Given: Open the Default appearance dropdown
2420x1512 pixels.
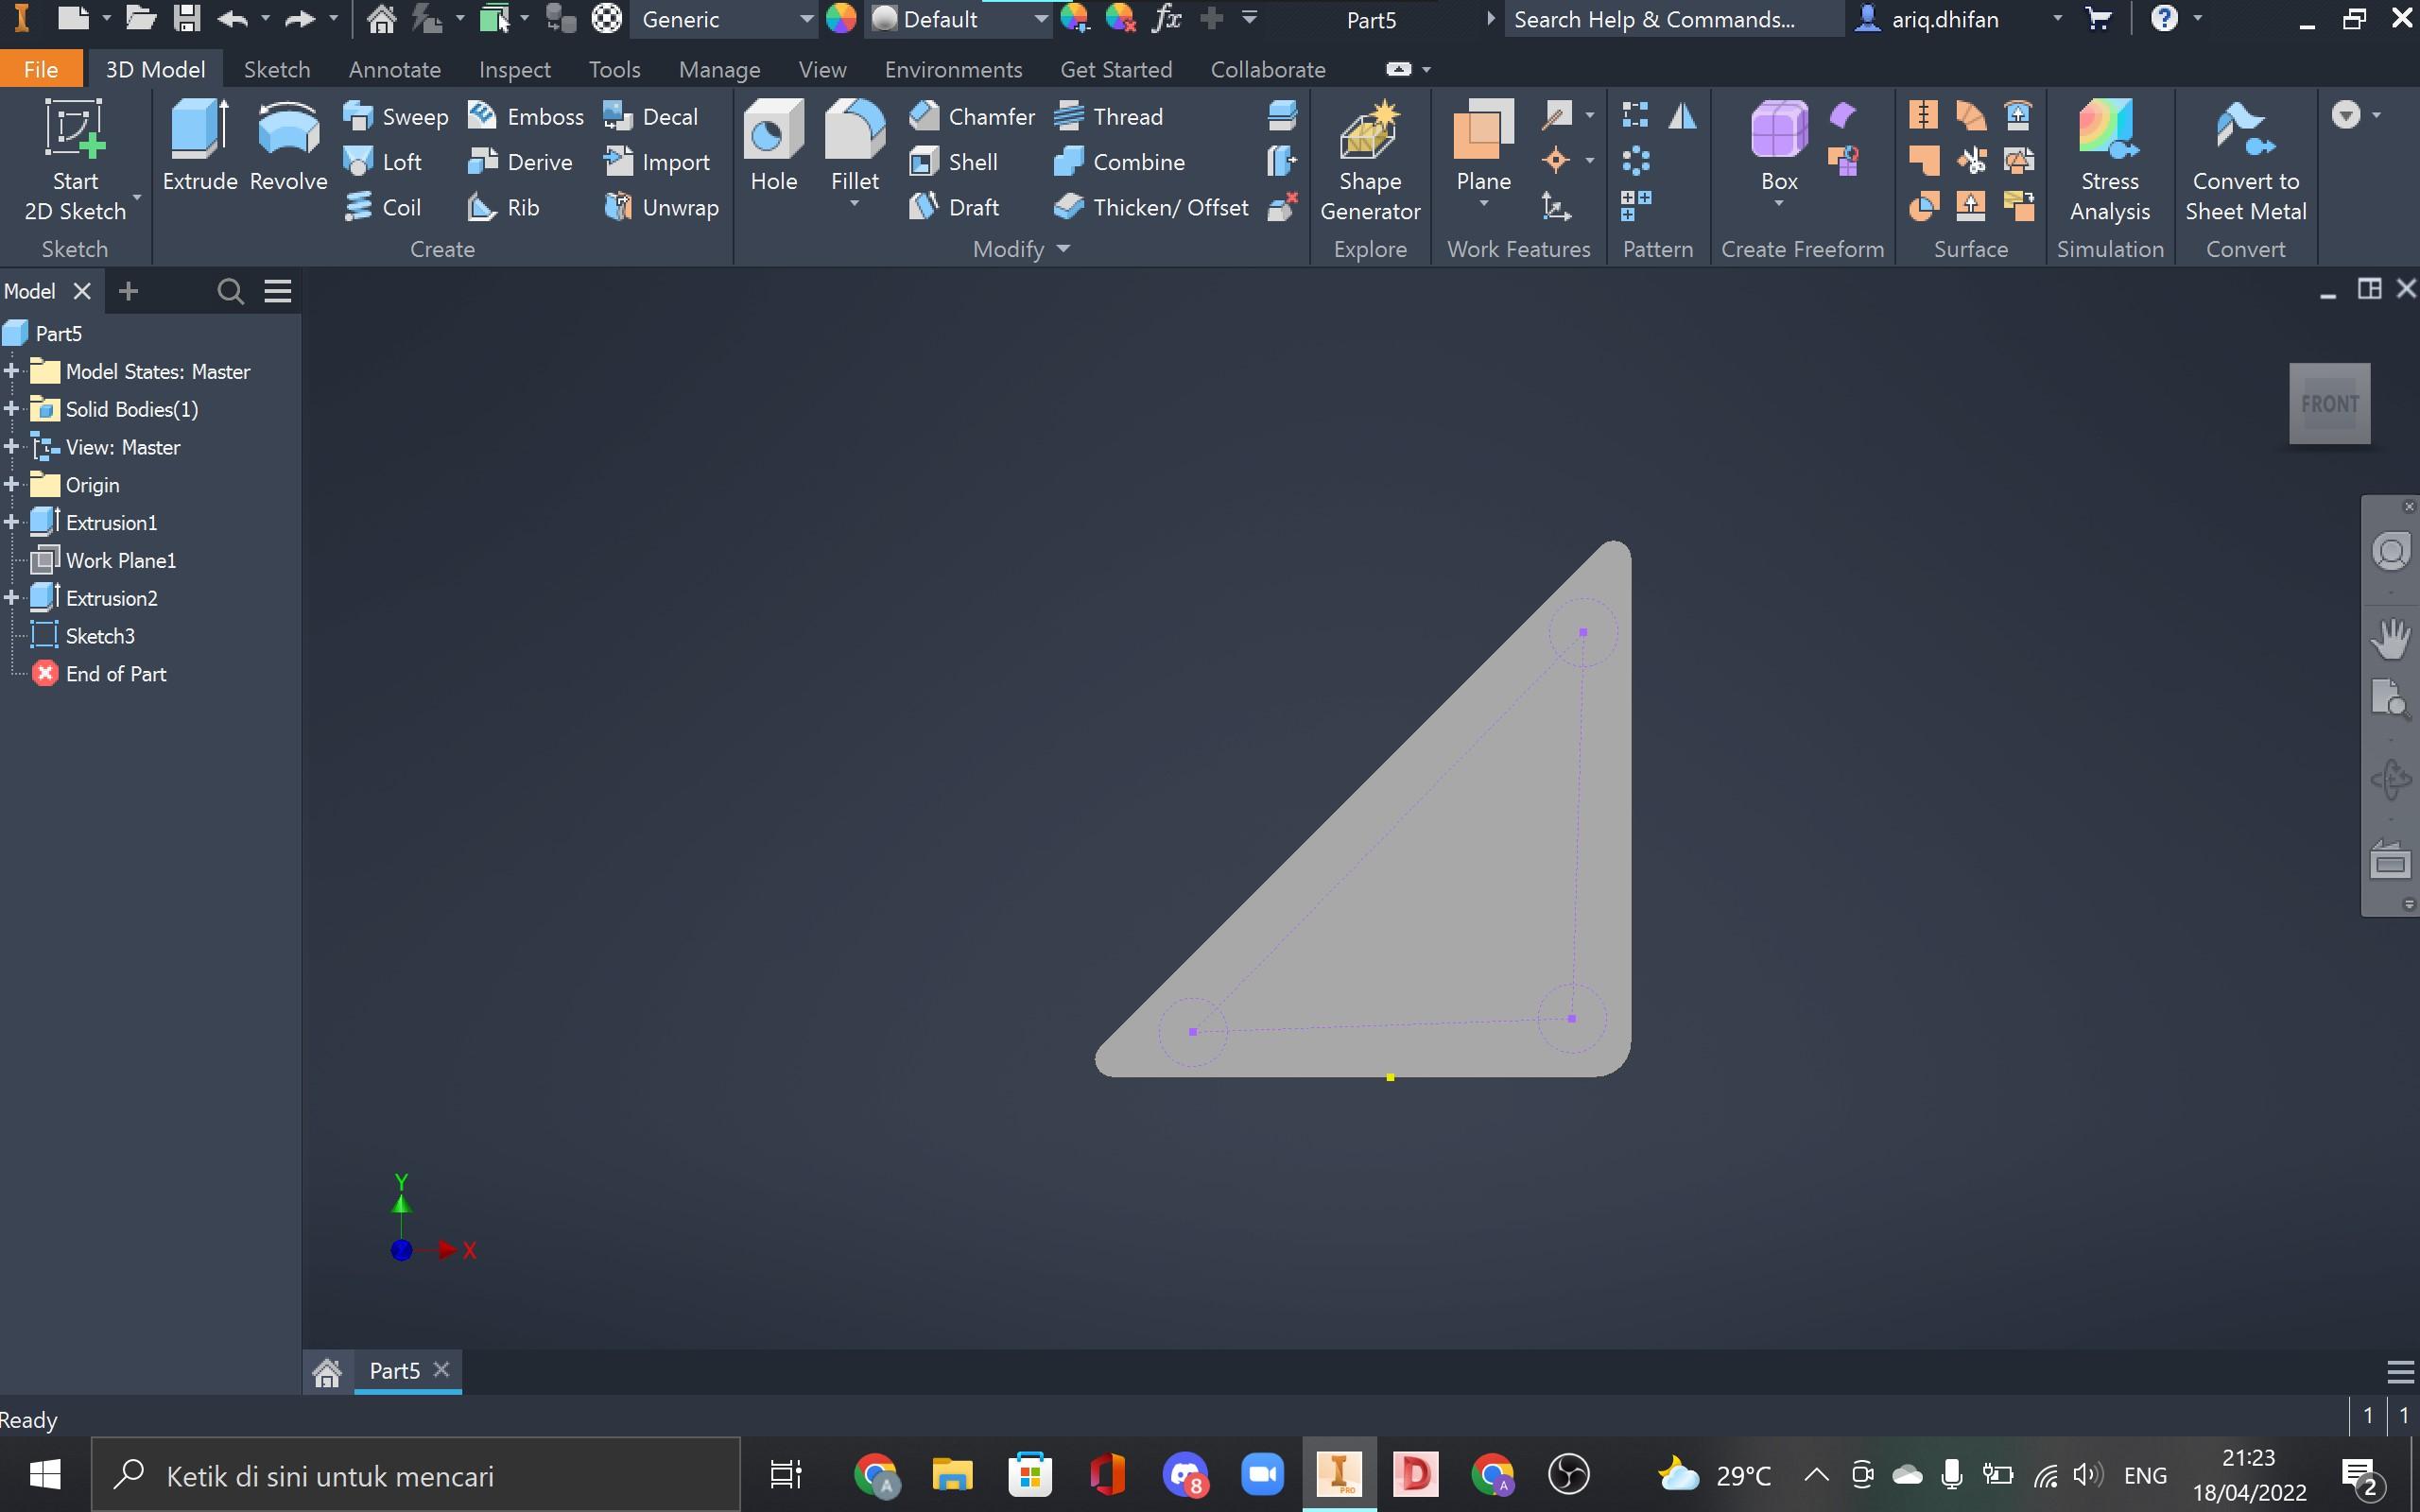Looking at the screenshot, I should pyautogui.click(x=1040, y=19).
